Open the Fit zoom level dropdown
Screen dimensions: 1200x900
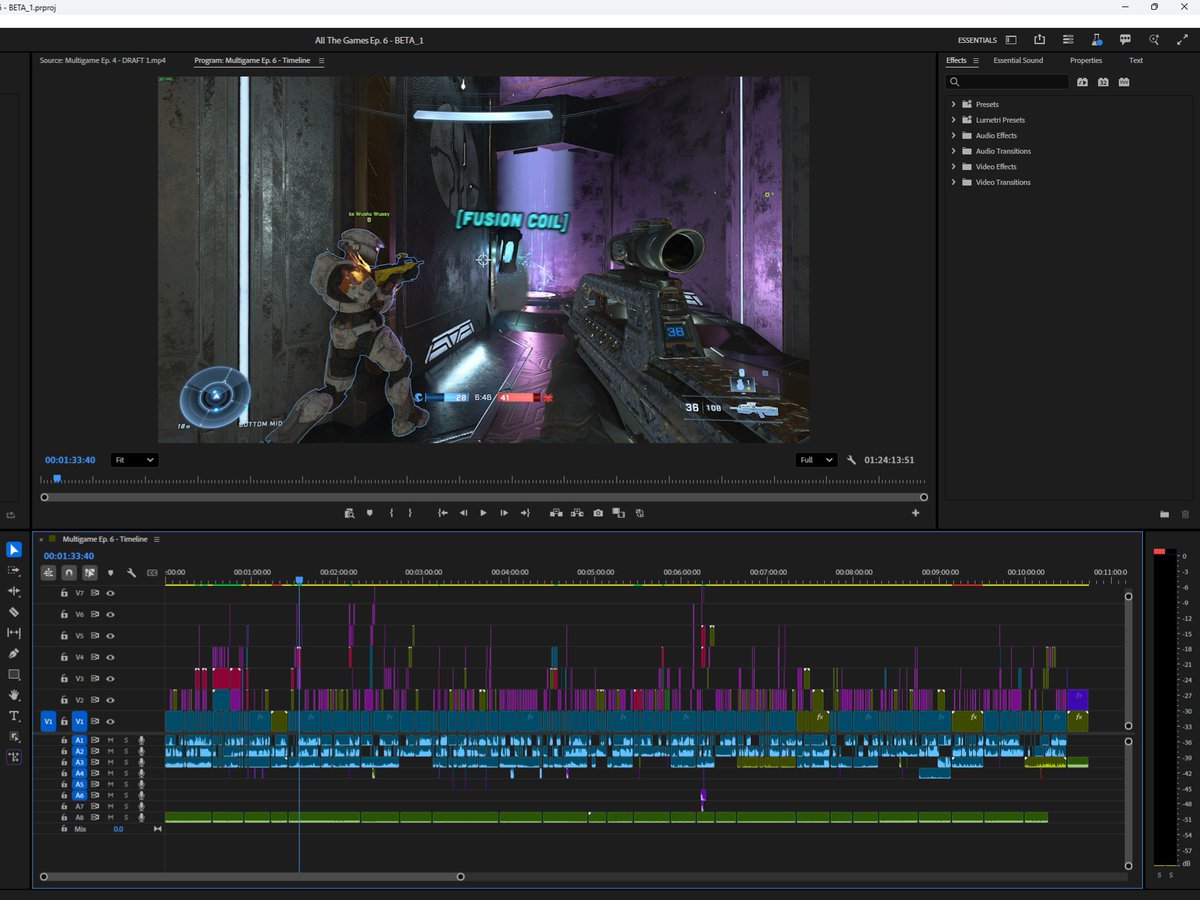tap(134, 460)
